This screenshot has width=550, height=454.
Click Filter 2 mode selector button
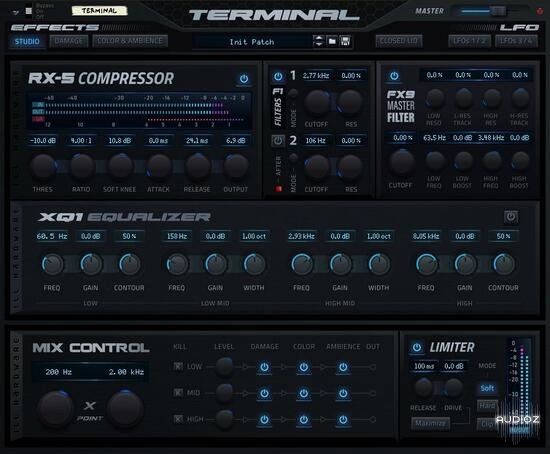pos(293,158)
